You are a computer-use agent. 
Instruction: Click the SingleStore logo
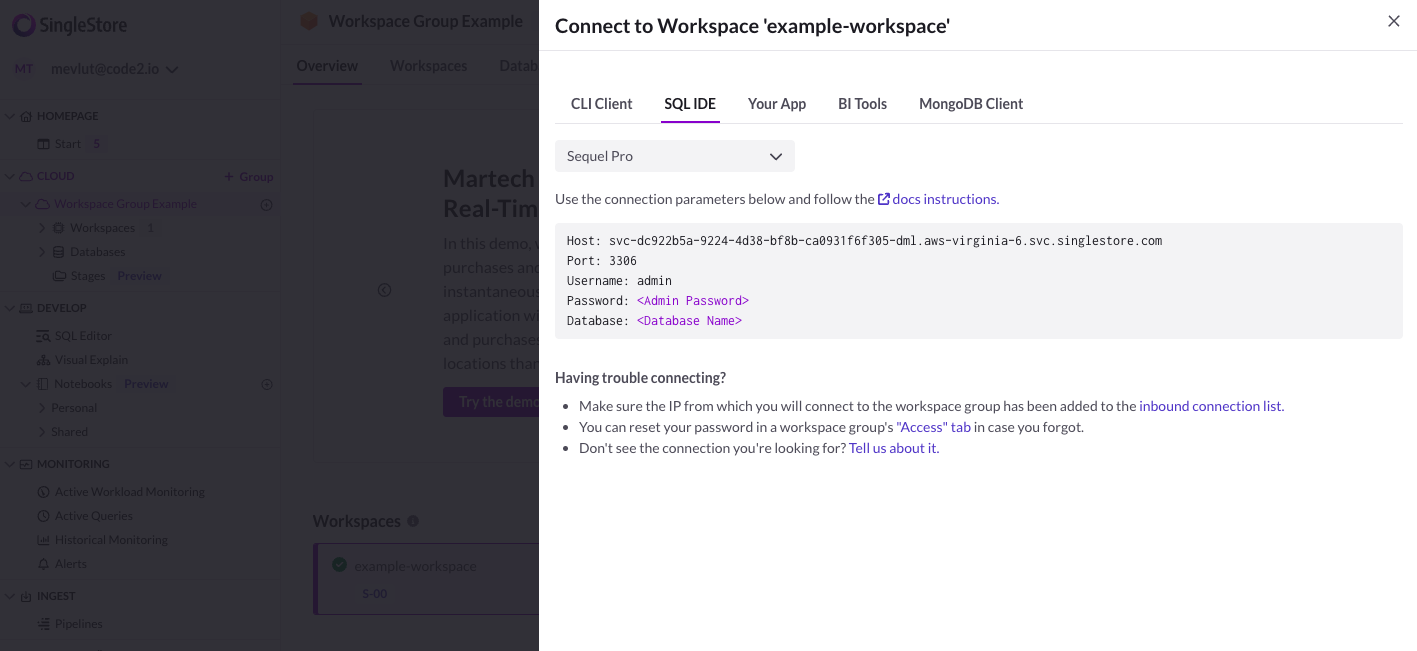click(70, 26)
